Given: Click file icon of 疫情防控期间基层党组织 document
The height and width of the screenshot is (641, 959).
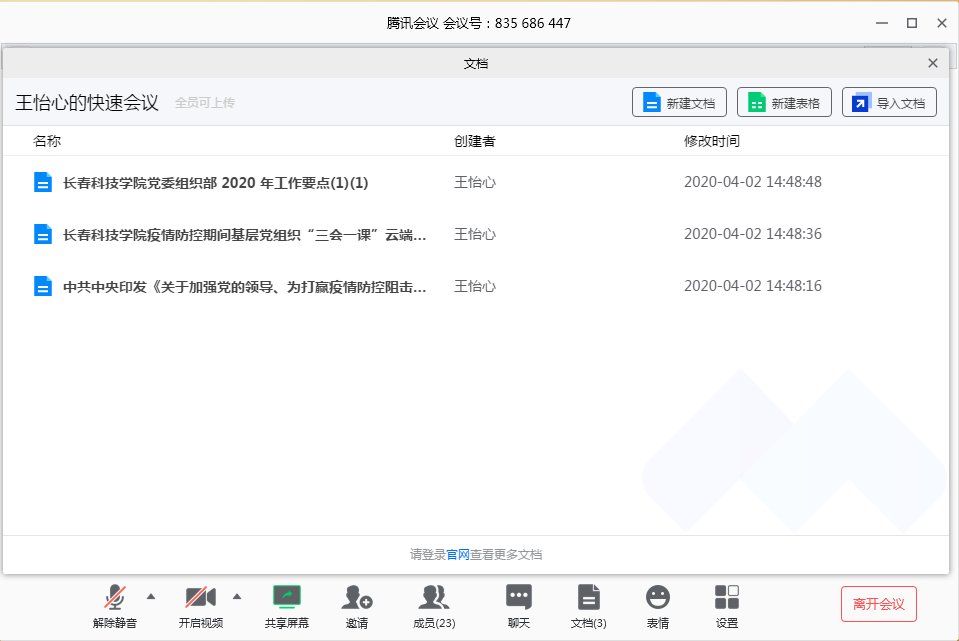Looking at the screenshot, I should (43, 234).
